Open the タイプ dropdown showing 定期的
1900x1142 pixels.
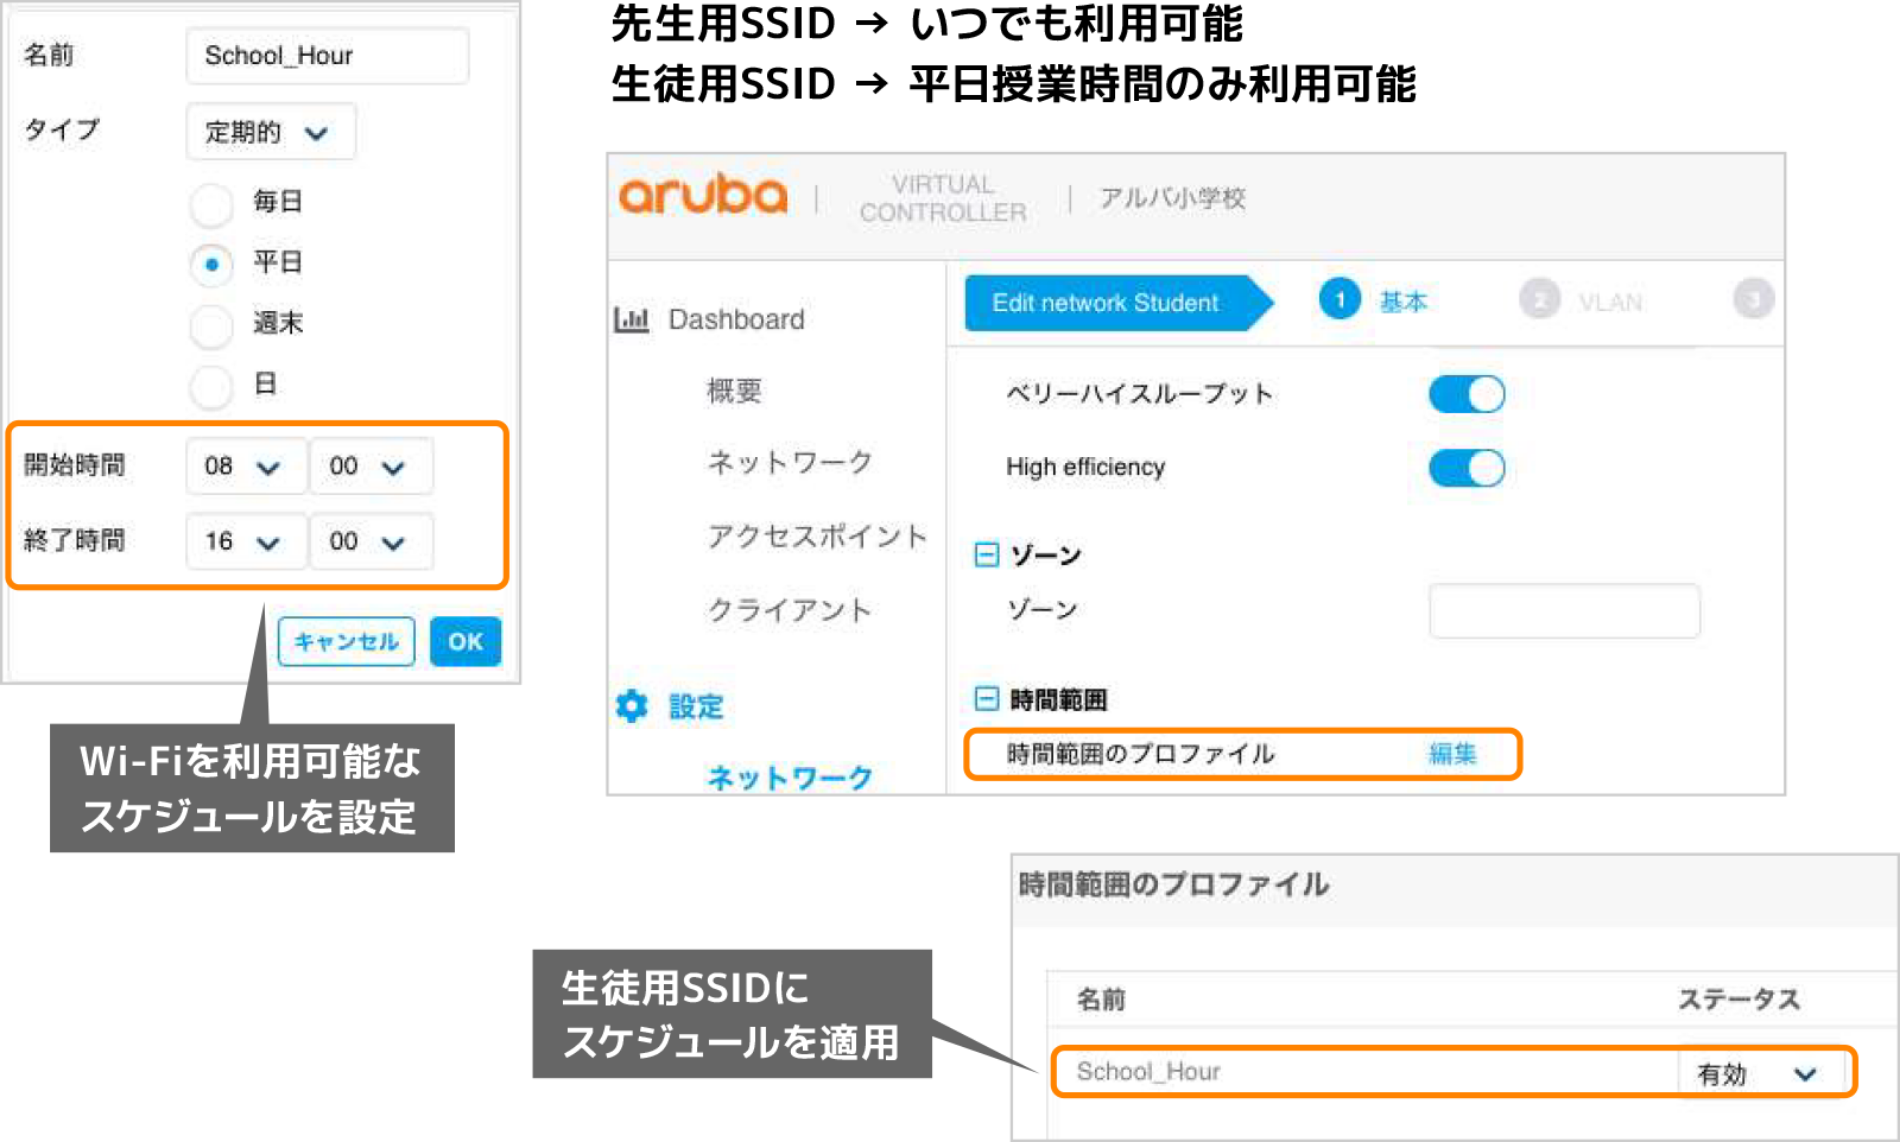pyautogui.click(x=270, y=131)
